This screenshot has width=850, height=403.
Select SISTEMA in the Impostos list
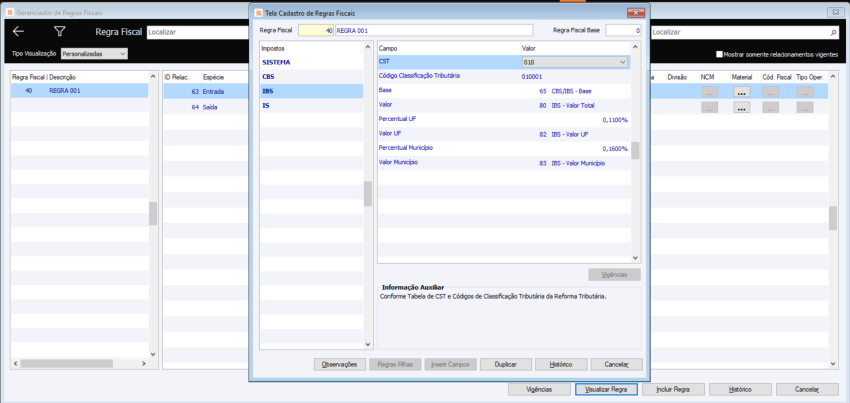click(x=311, y=62)
